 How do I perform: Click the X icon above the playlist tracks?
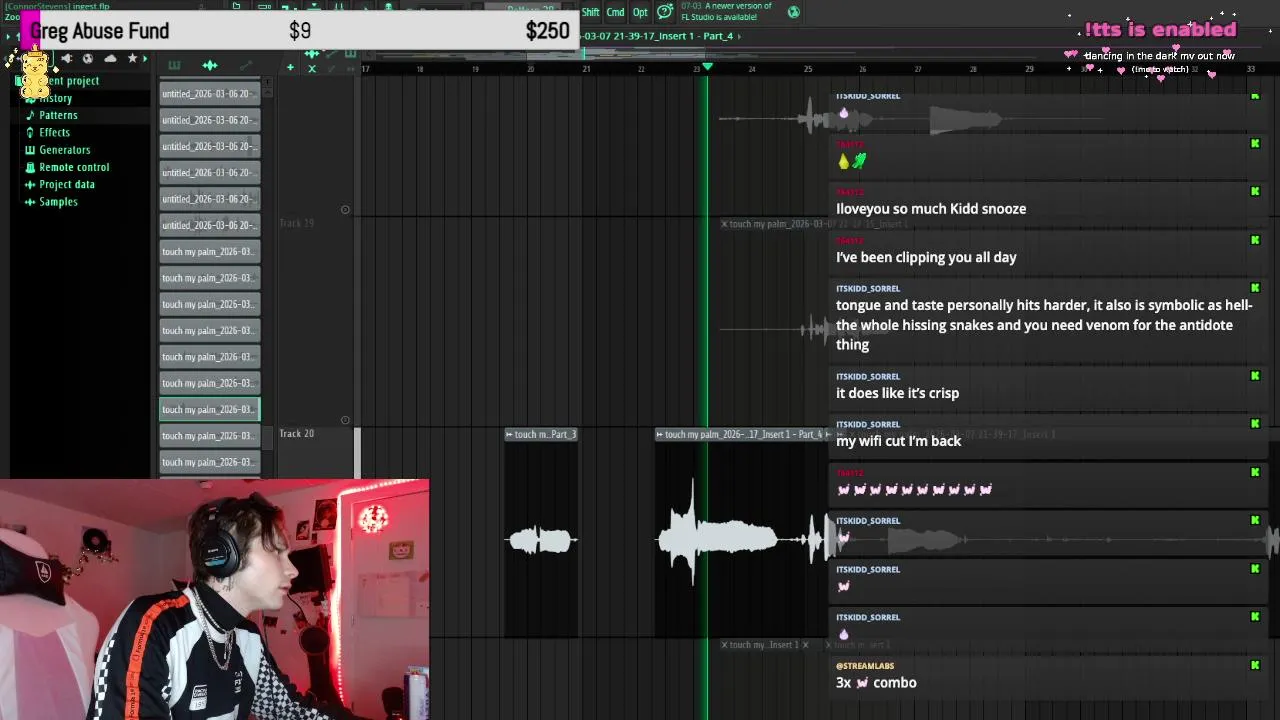(x=312, y=68)
